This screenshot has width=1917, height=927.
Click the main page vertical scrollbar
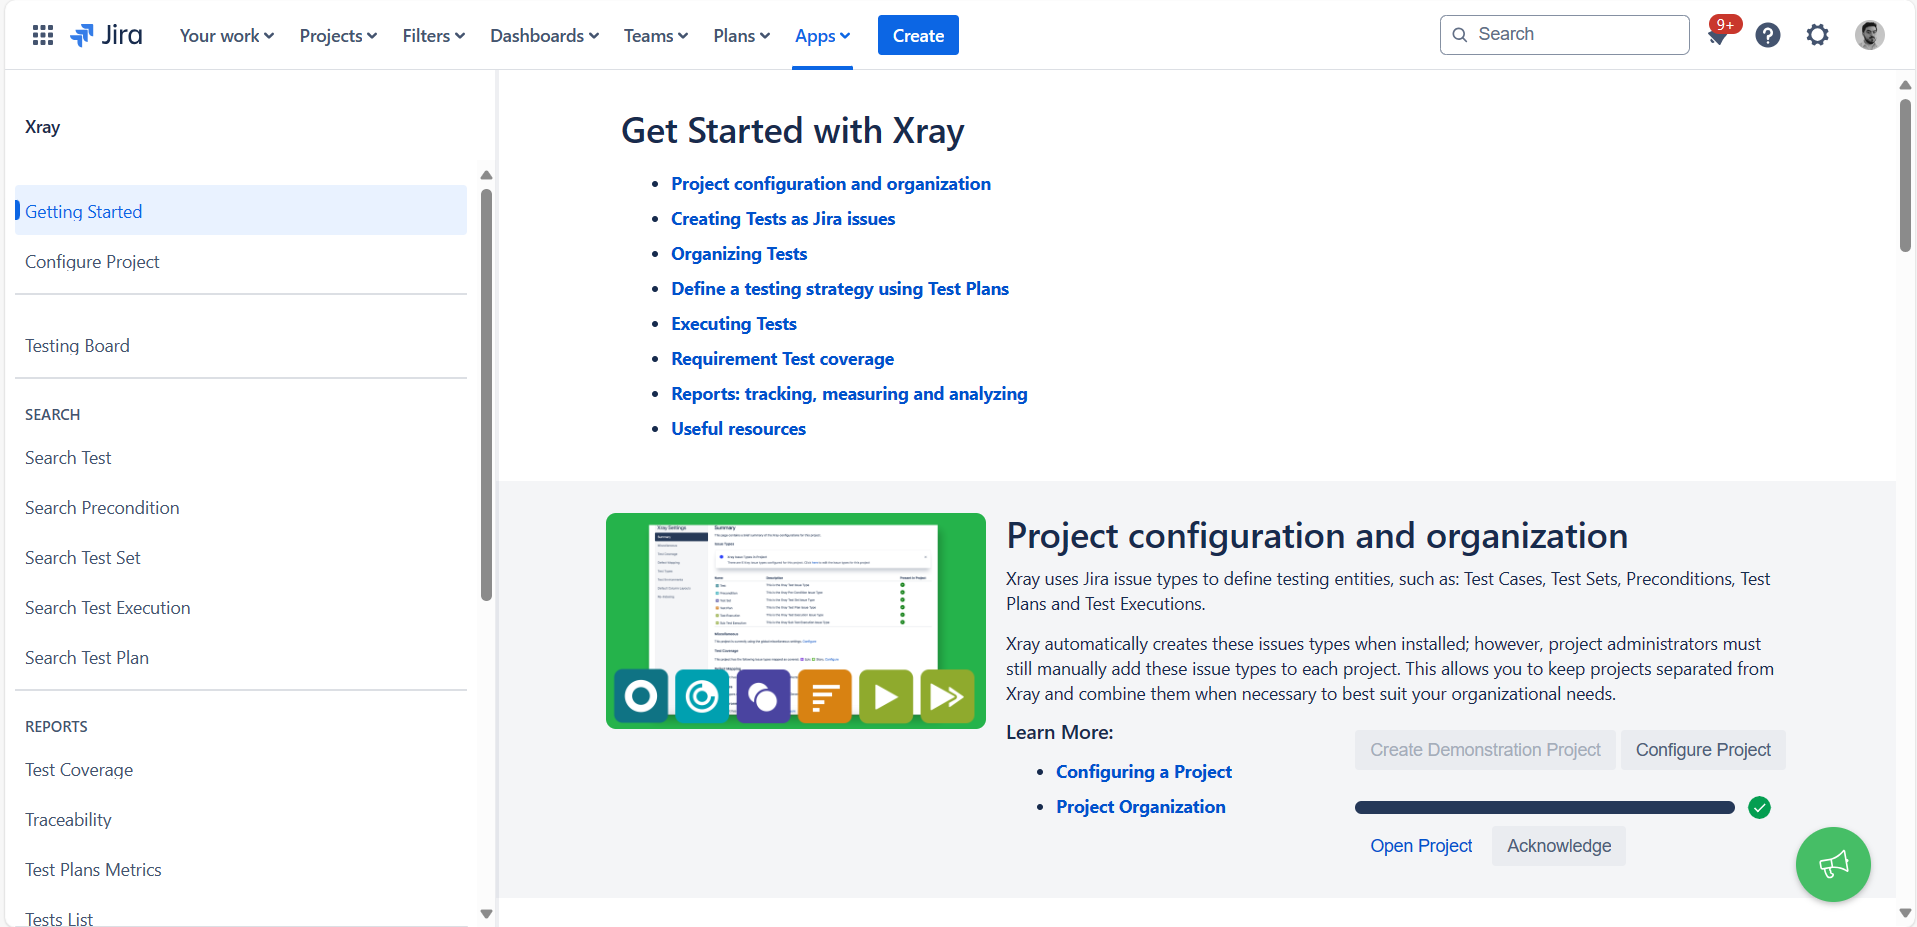[1905, 175]
